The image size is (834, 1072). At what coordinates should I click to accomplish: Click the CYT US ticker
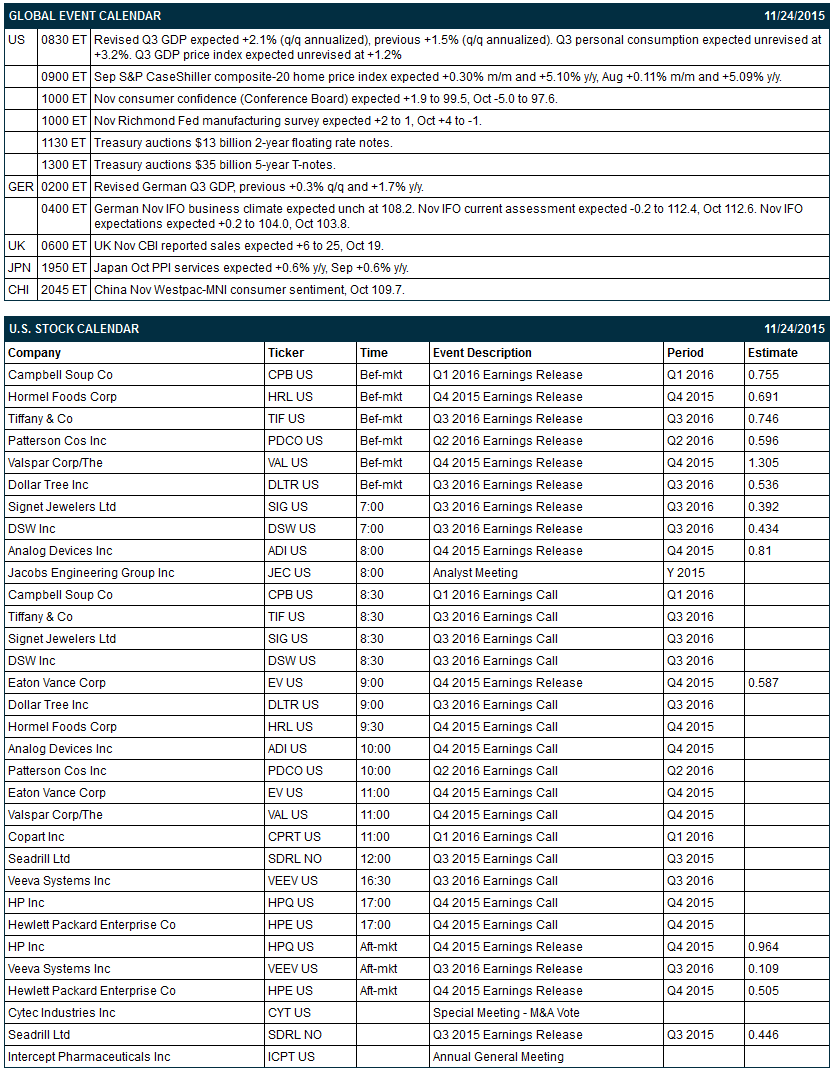(289, 1013)
